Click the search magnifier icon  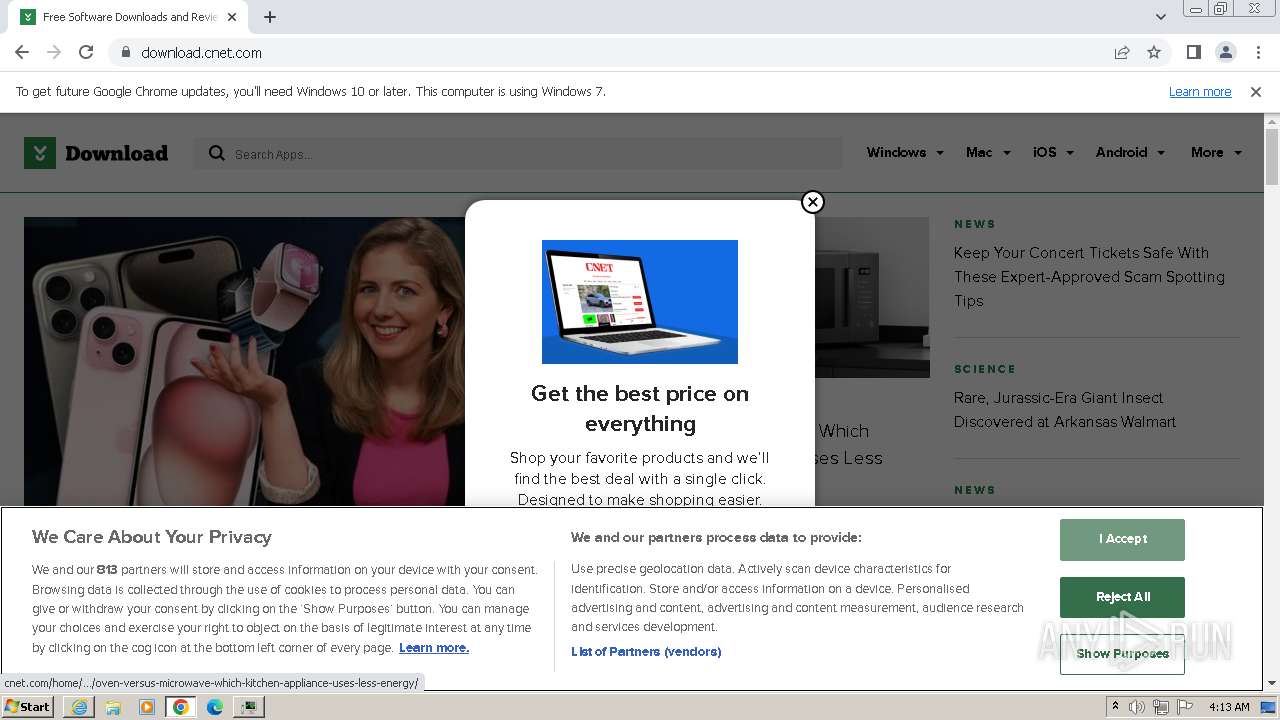216,153
